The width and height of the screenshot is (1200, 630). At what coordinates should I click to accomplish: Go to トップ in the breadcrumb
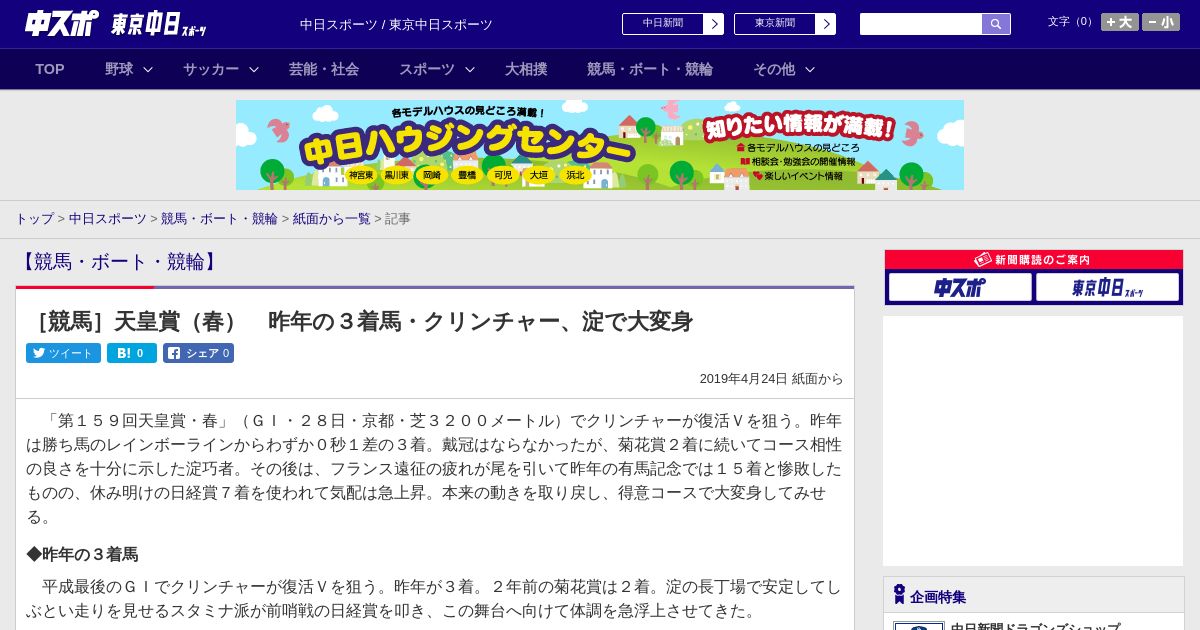point(34,219)
